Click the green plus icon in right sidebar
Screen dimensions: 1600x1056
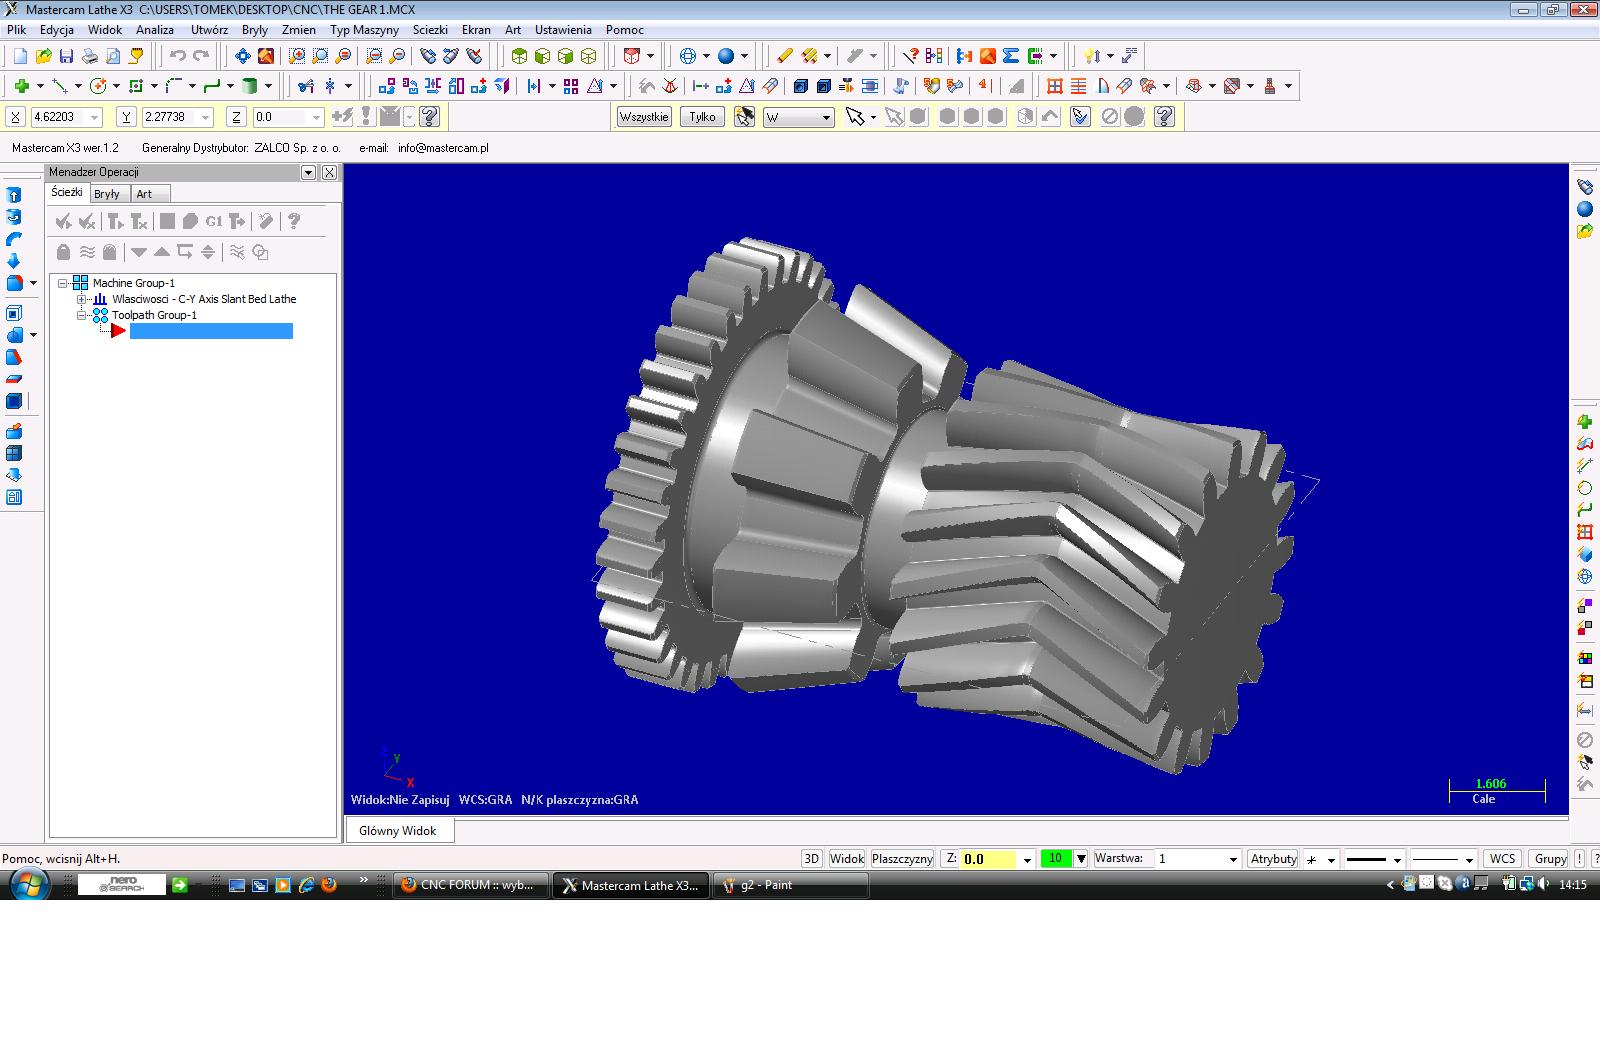tap(1585, 422)
